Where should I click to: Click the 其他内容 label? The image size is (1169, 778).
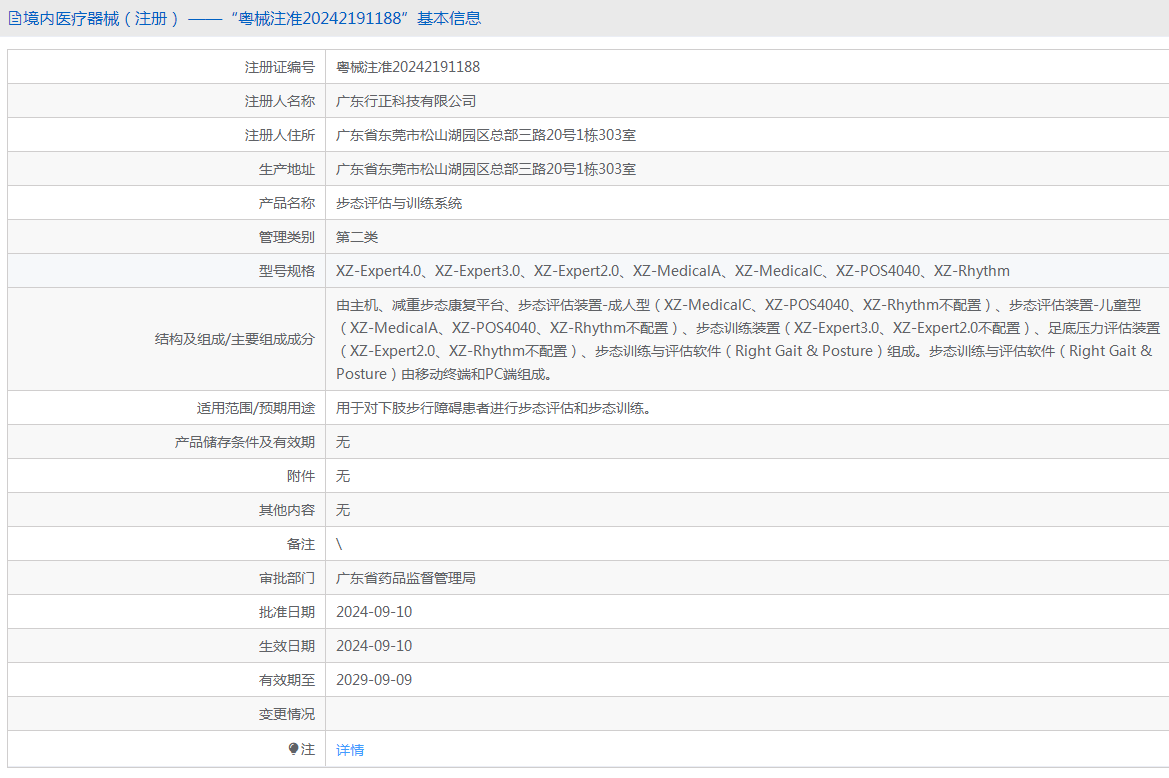click(287, 510)
